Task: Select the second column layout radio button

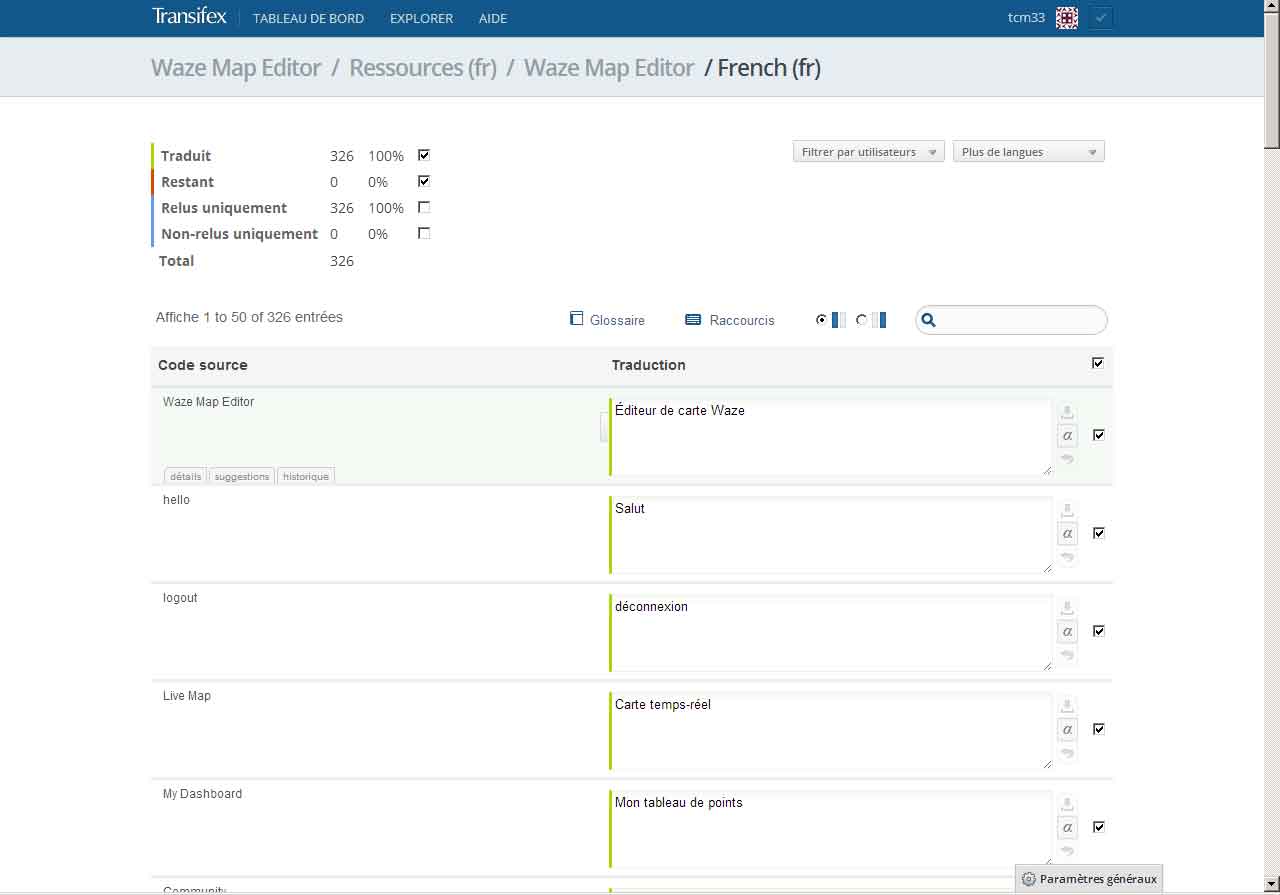Action: pos(862,320)
